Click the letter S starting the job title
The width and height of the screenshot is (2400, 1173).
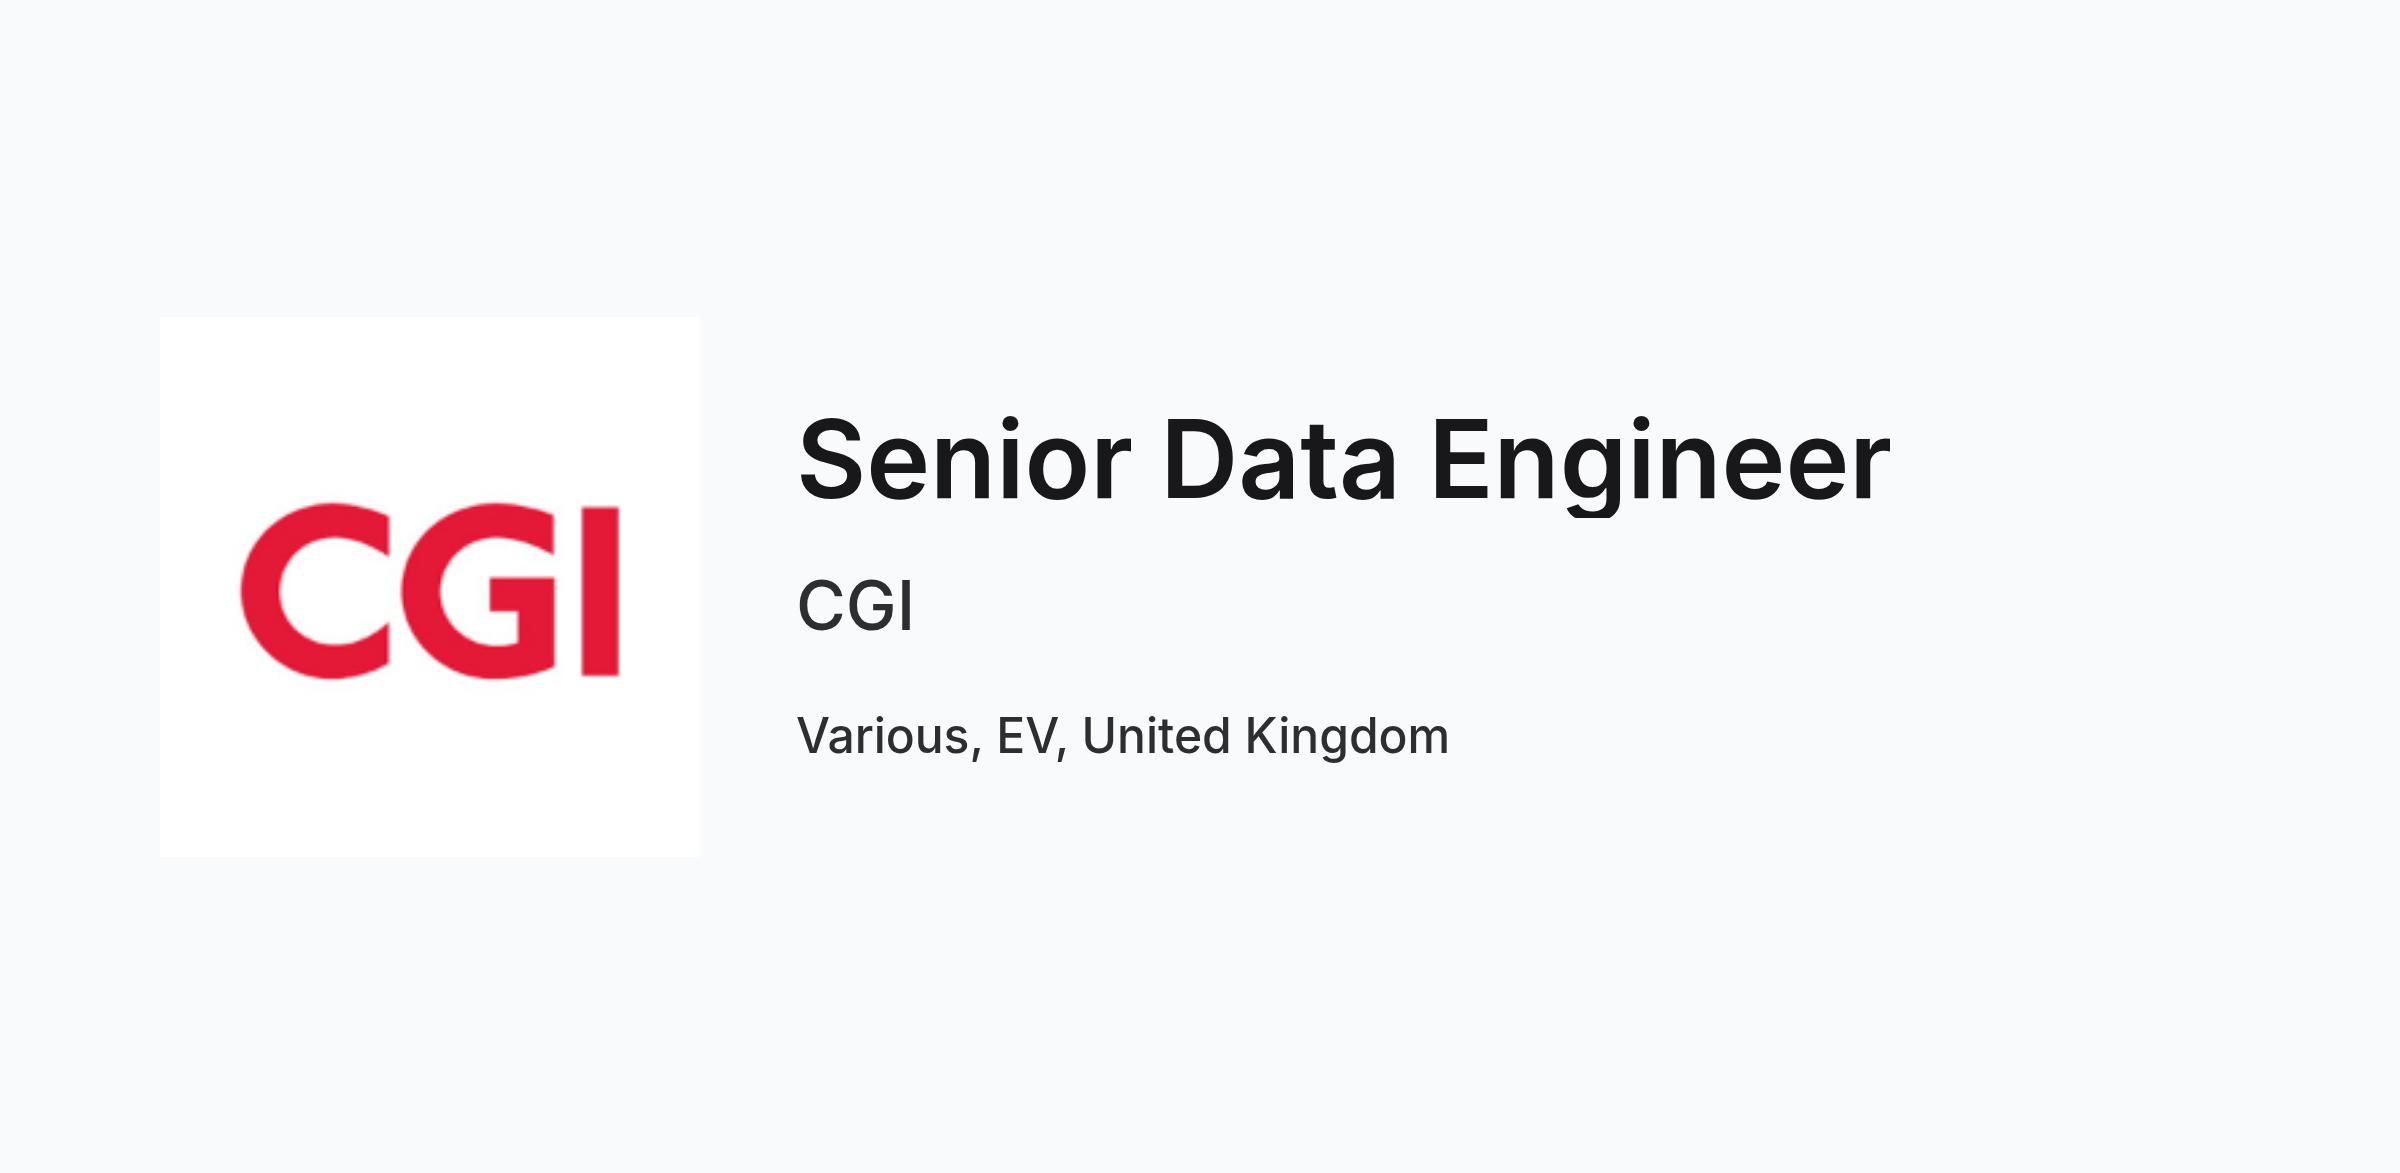pyautogui.click(x=831, y=460)
